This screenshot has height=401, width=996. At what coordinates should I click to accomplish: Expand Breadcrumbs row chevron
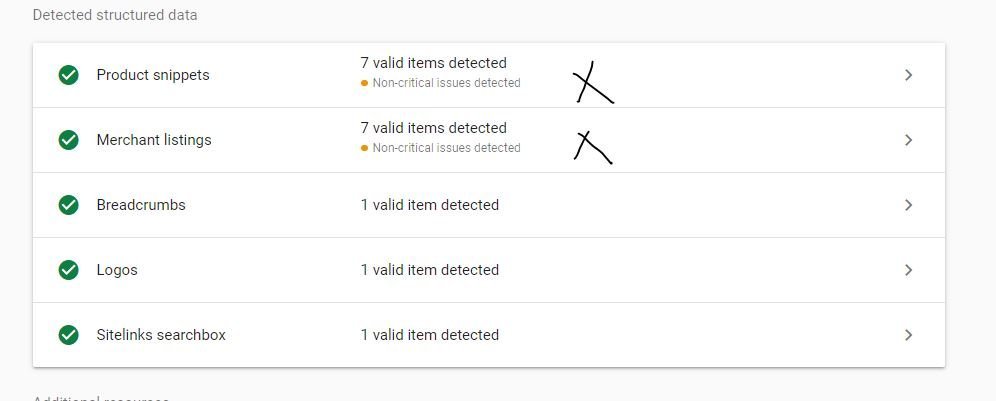coord(908,205)
